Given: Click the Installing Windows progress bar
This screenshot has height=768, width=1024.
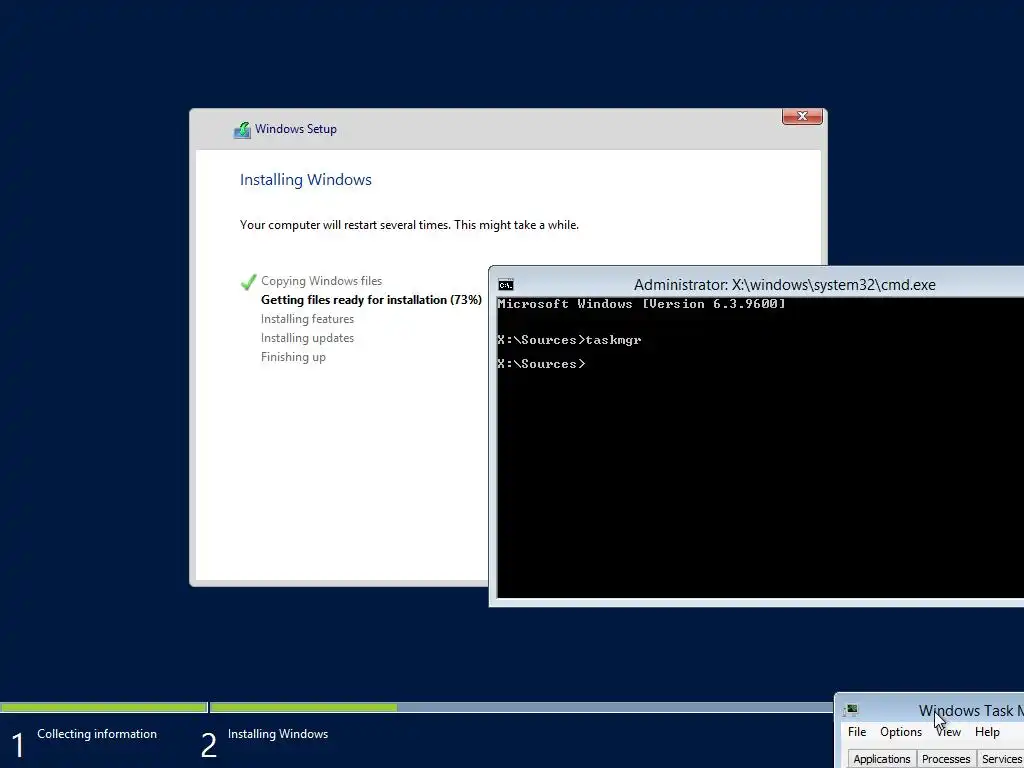Looking at the screenshot, I should 522,707.
